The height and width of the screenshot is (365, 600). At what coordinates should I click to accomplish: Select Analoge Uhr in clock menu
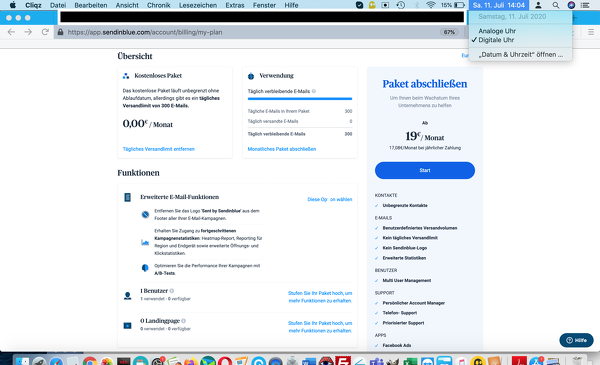(497, 31)
